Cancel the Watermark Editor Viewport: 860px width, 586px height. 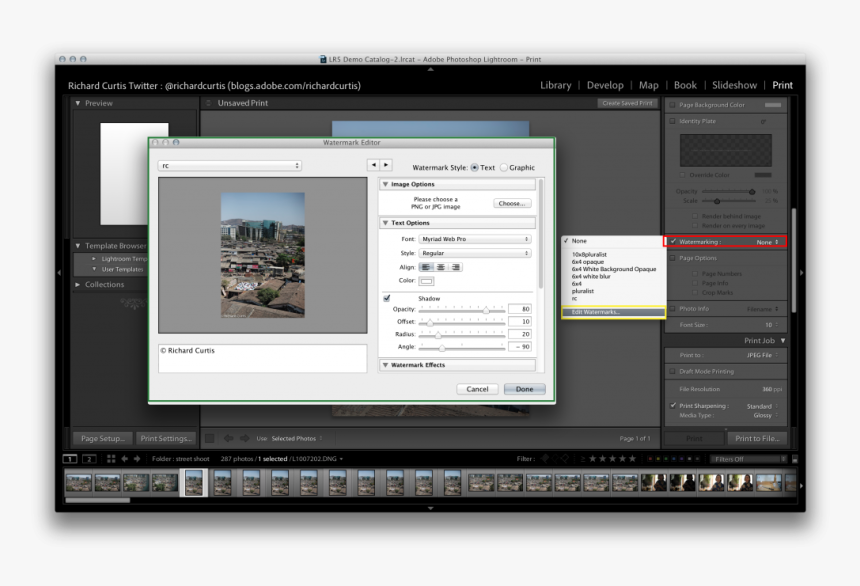click(x=477, y=389)
